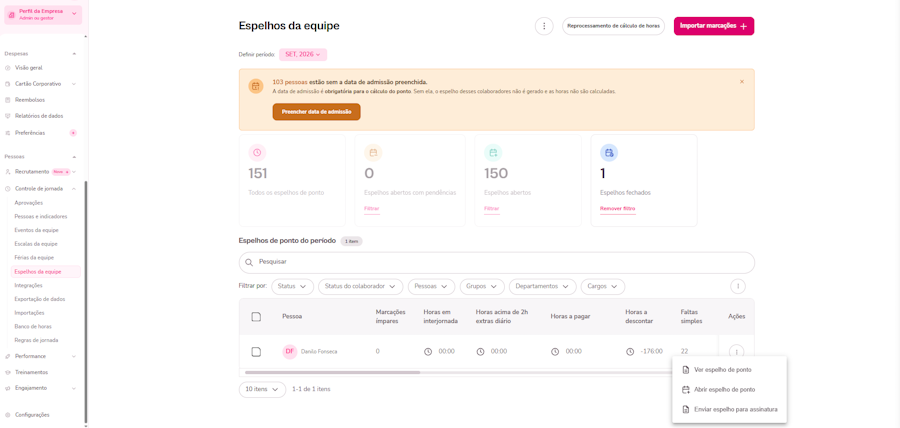Click the Horas a pagar column header

pyautogui.click(x=570, y=317)
